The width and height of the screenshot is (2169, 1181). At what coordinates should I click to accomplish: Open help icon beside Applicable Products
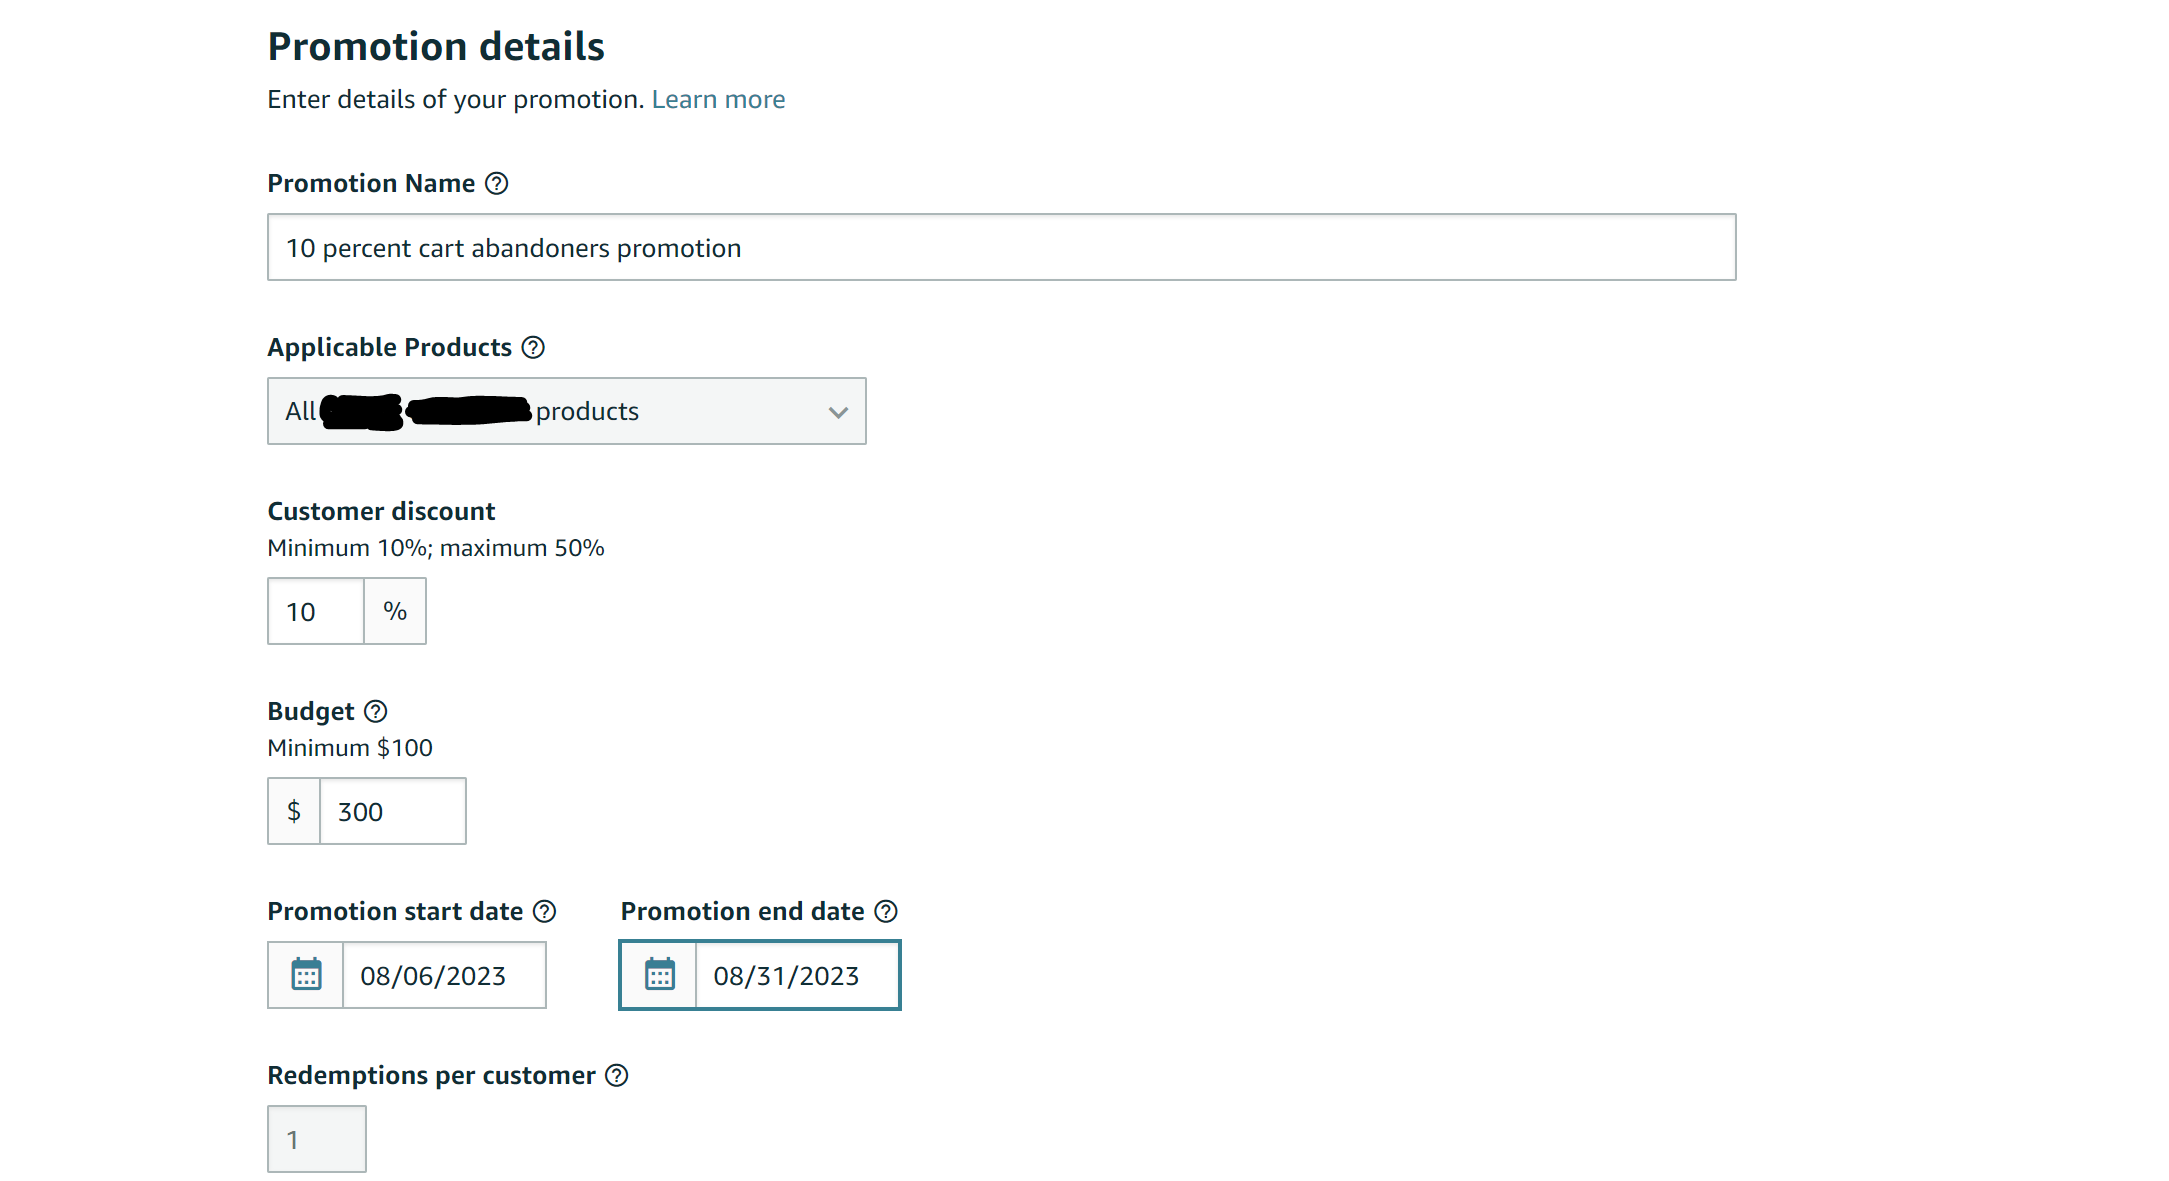point(534,348)
